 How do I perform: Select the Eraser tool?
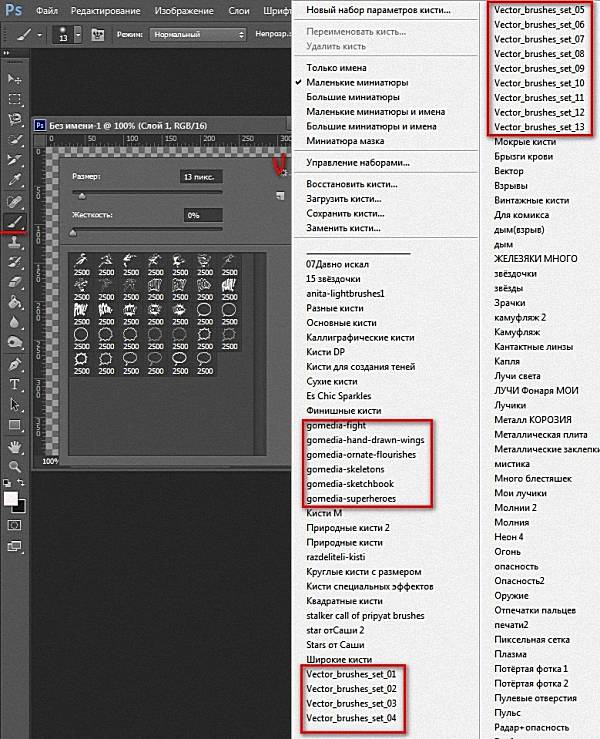click(x=15, y=282)
